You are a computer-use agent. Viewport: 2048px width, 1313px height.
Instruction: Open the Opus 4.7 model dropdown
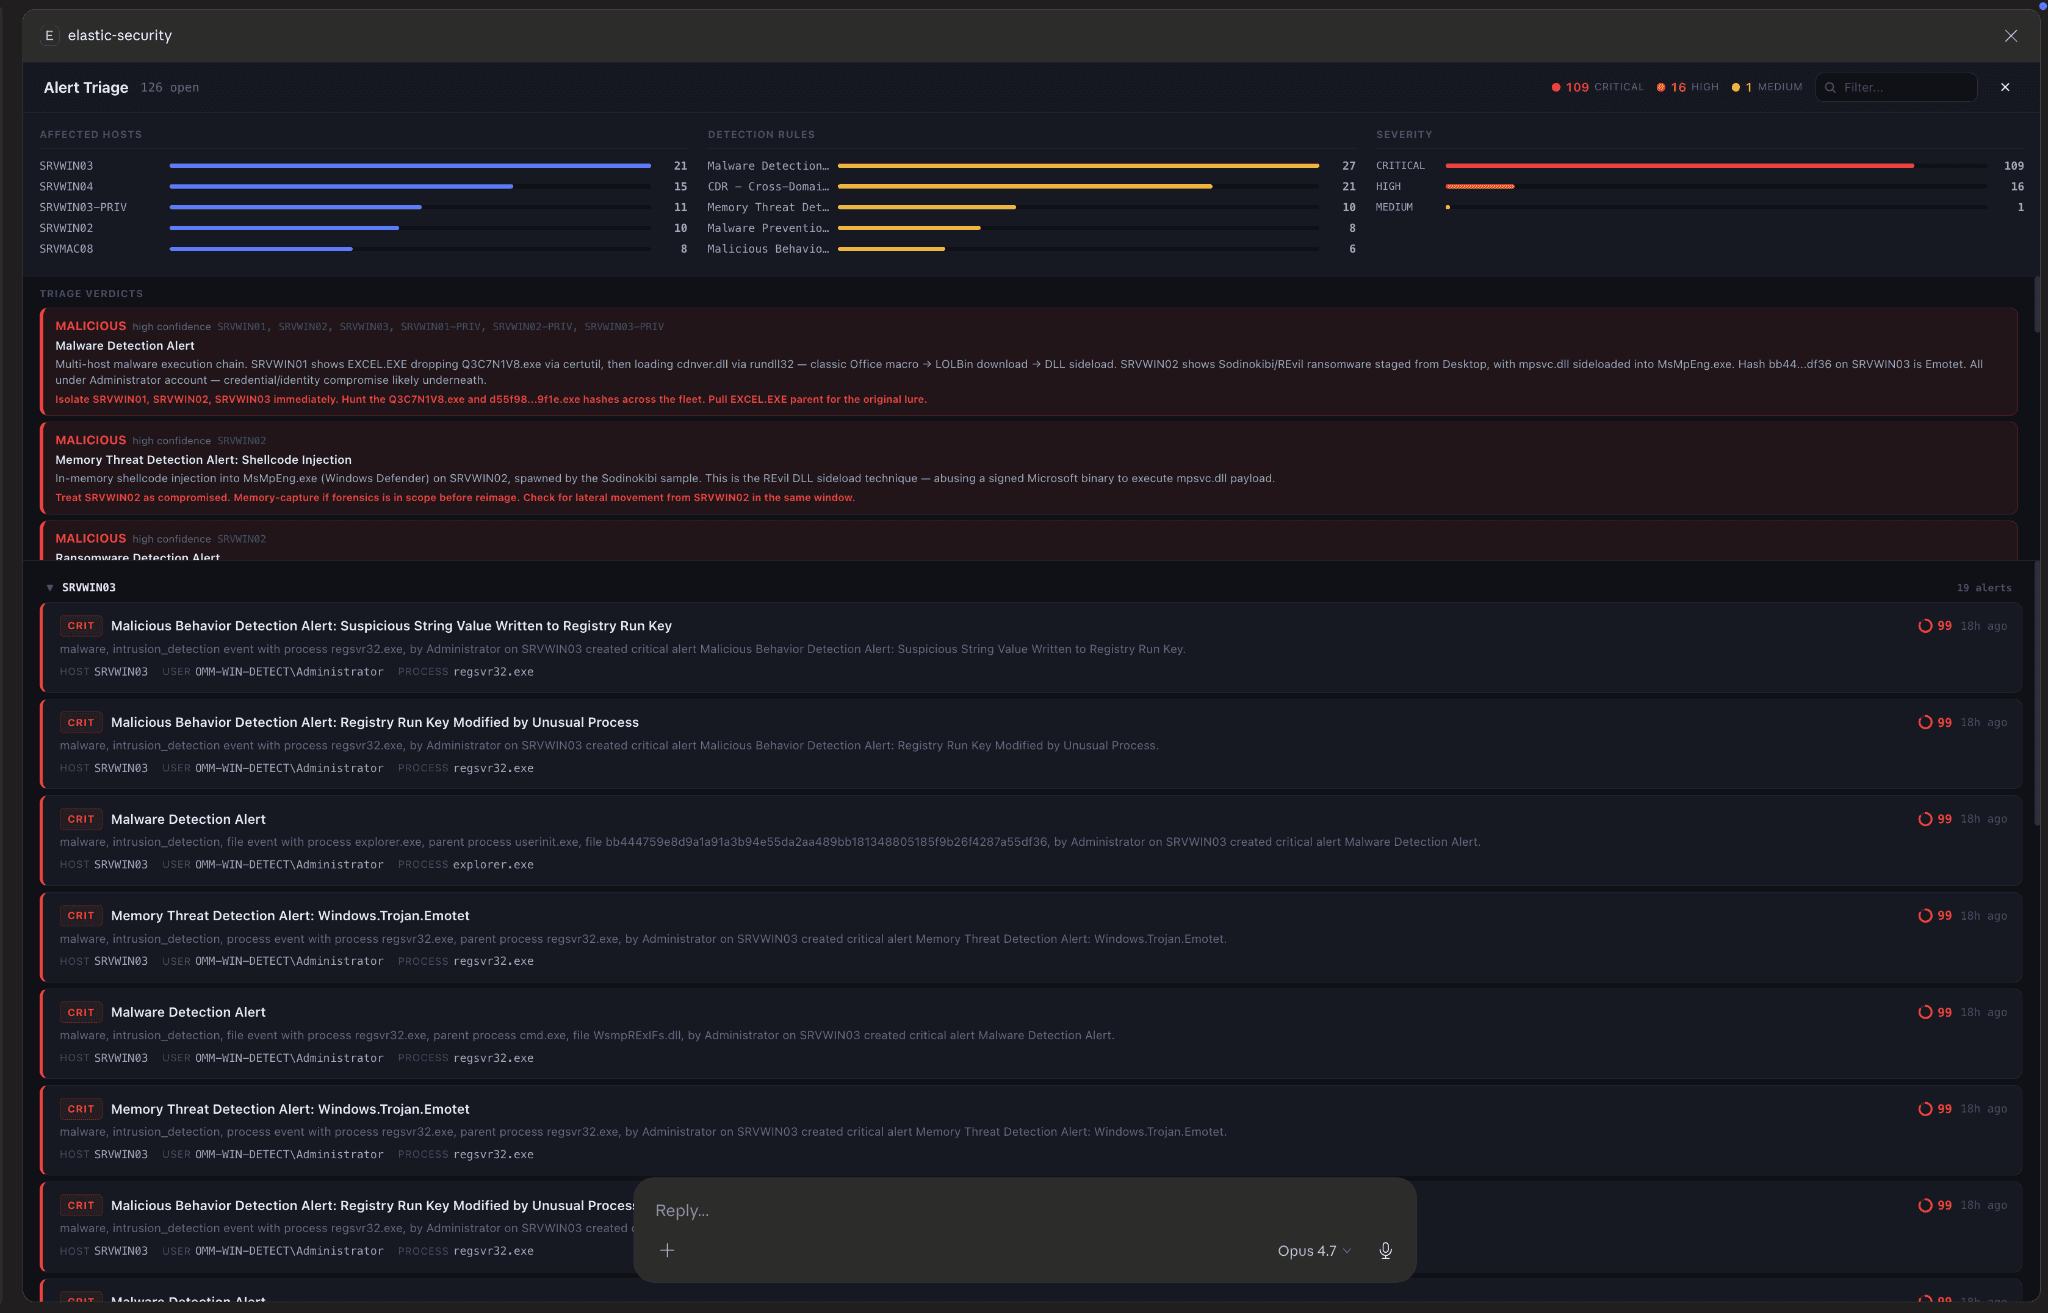[x=1313, y=1250]
